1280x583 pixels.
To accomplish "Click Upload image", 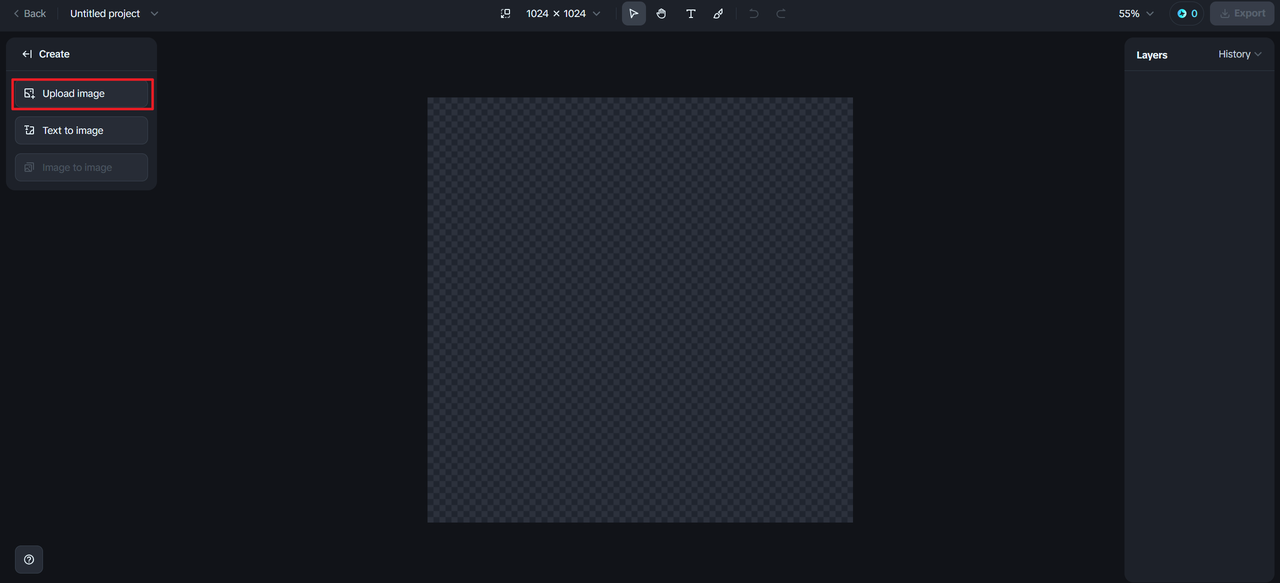I will (x=82, y=94).
